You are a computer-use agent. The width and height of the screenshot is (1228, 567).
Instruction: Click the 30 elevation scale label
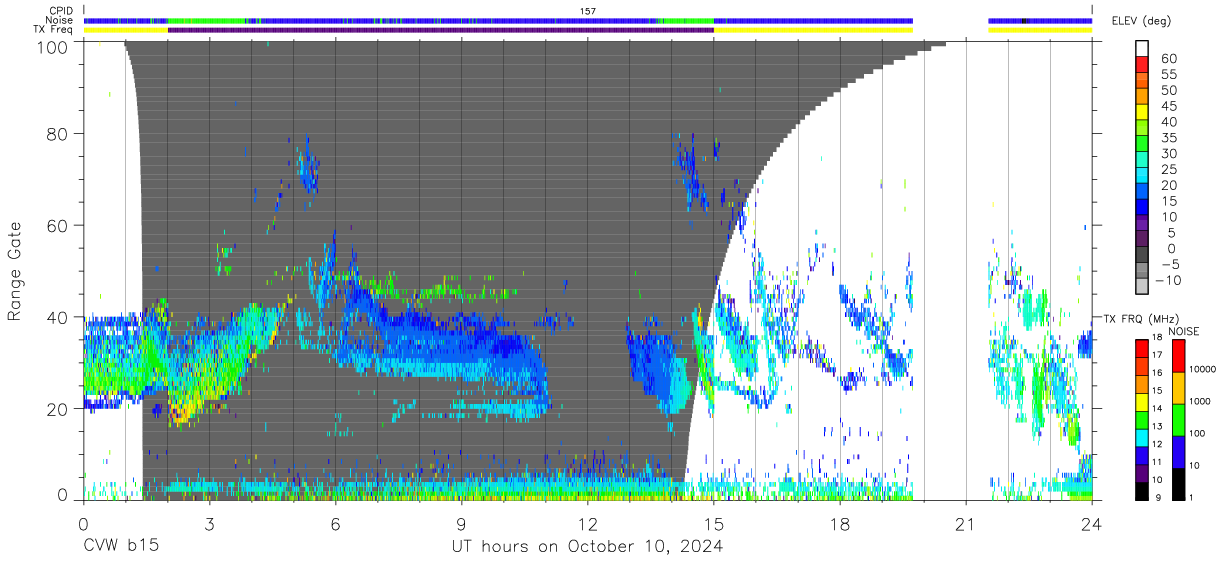pyautogui.click(x=1170, y=154)
